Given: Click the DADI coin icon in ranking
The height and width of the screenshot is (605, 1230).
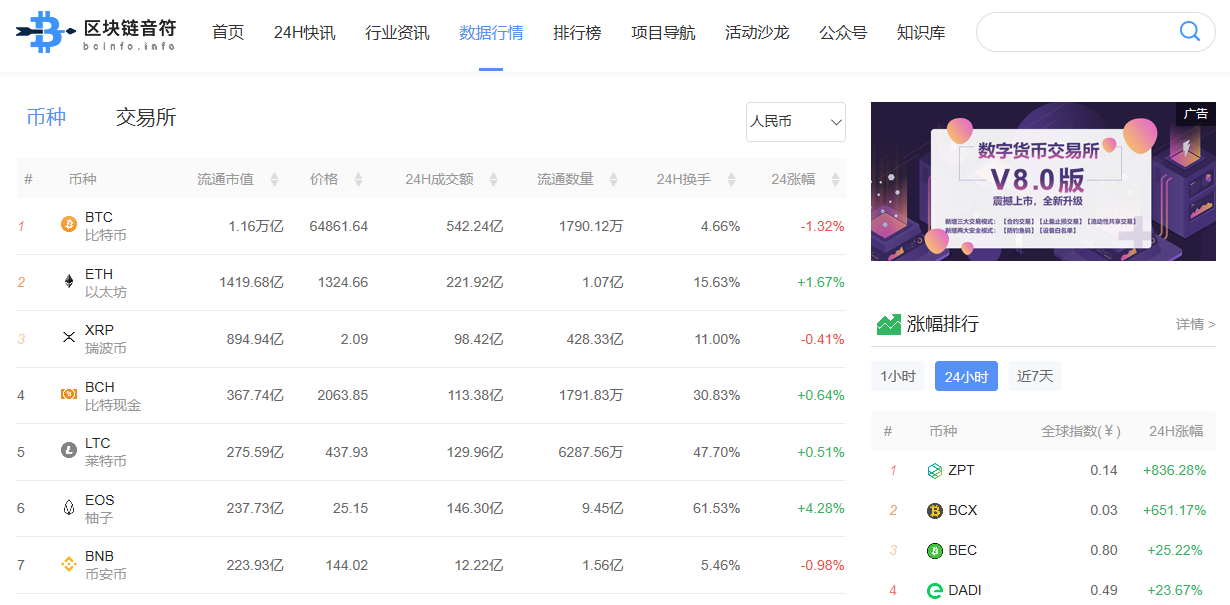Looking at the screenshot, I should pyautogui.click(x=935, y=591).
